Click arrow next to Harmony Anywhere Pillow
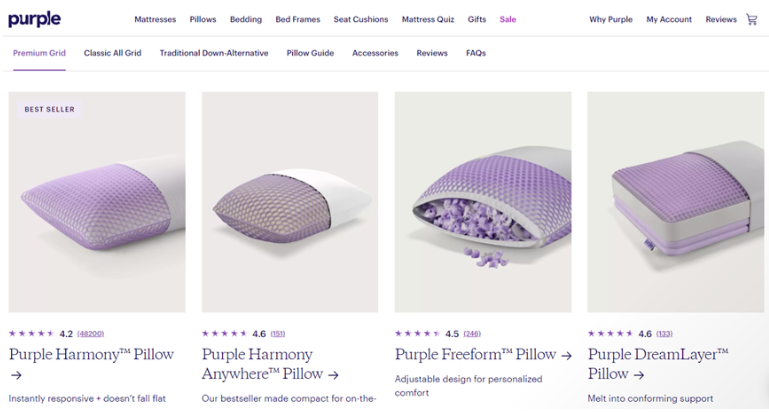The height and width of the screenshot is (412, 769). click(x=334, y=374)
